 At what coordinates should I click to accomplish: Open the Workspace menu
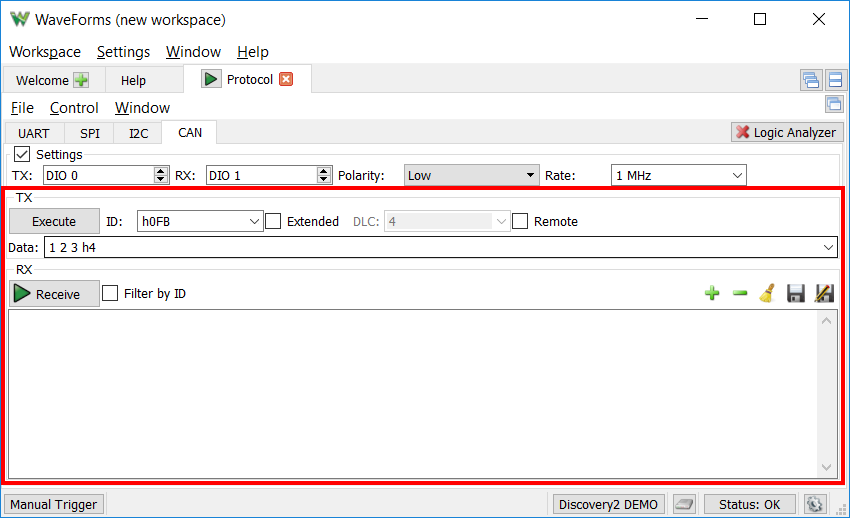tap(45, 52)
